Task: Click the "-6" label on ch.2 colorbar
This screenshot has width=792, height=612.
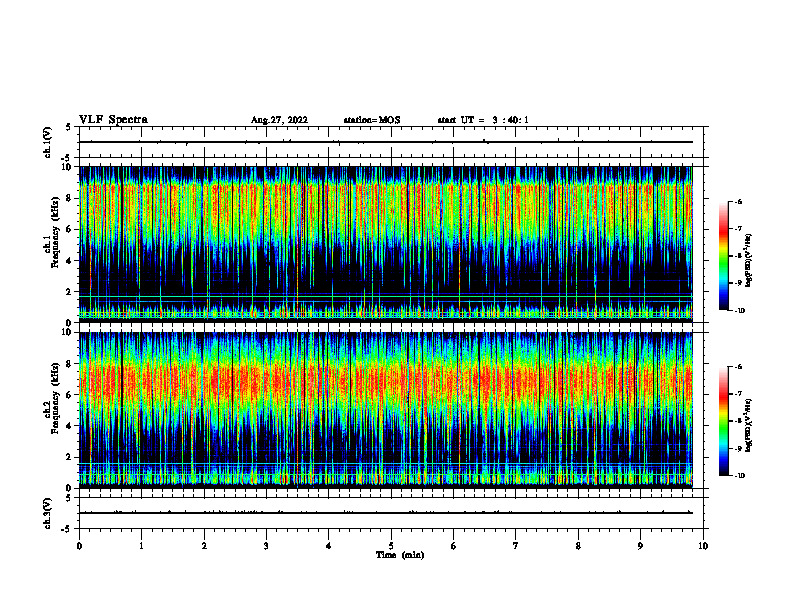Action: pos(738,367)
